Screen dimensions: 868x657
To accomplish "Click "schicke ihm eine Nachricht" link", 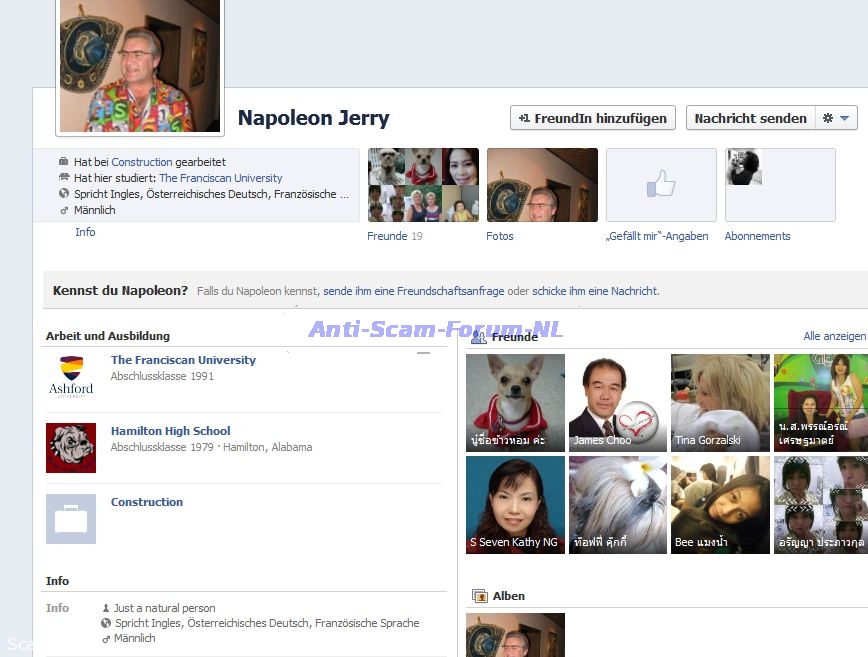I will click(x=594, y=291).
